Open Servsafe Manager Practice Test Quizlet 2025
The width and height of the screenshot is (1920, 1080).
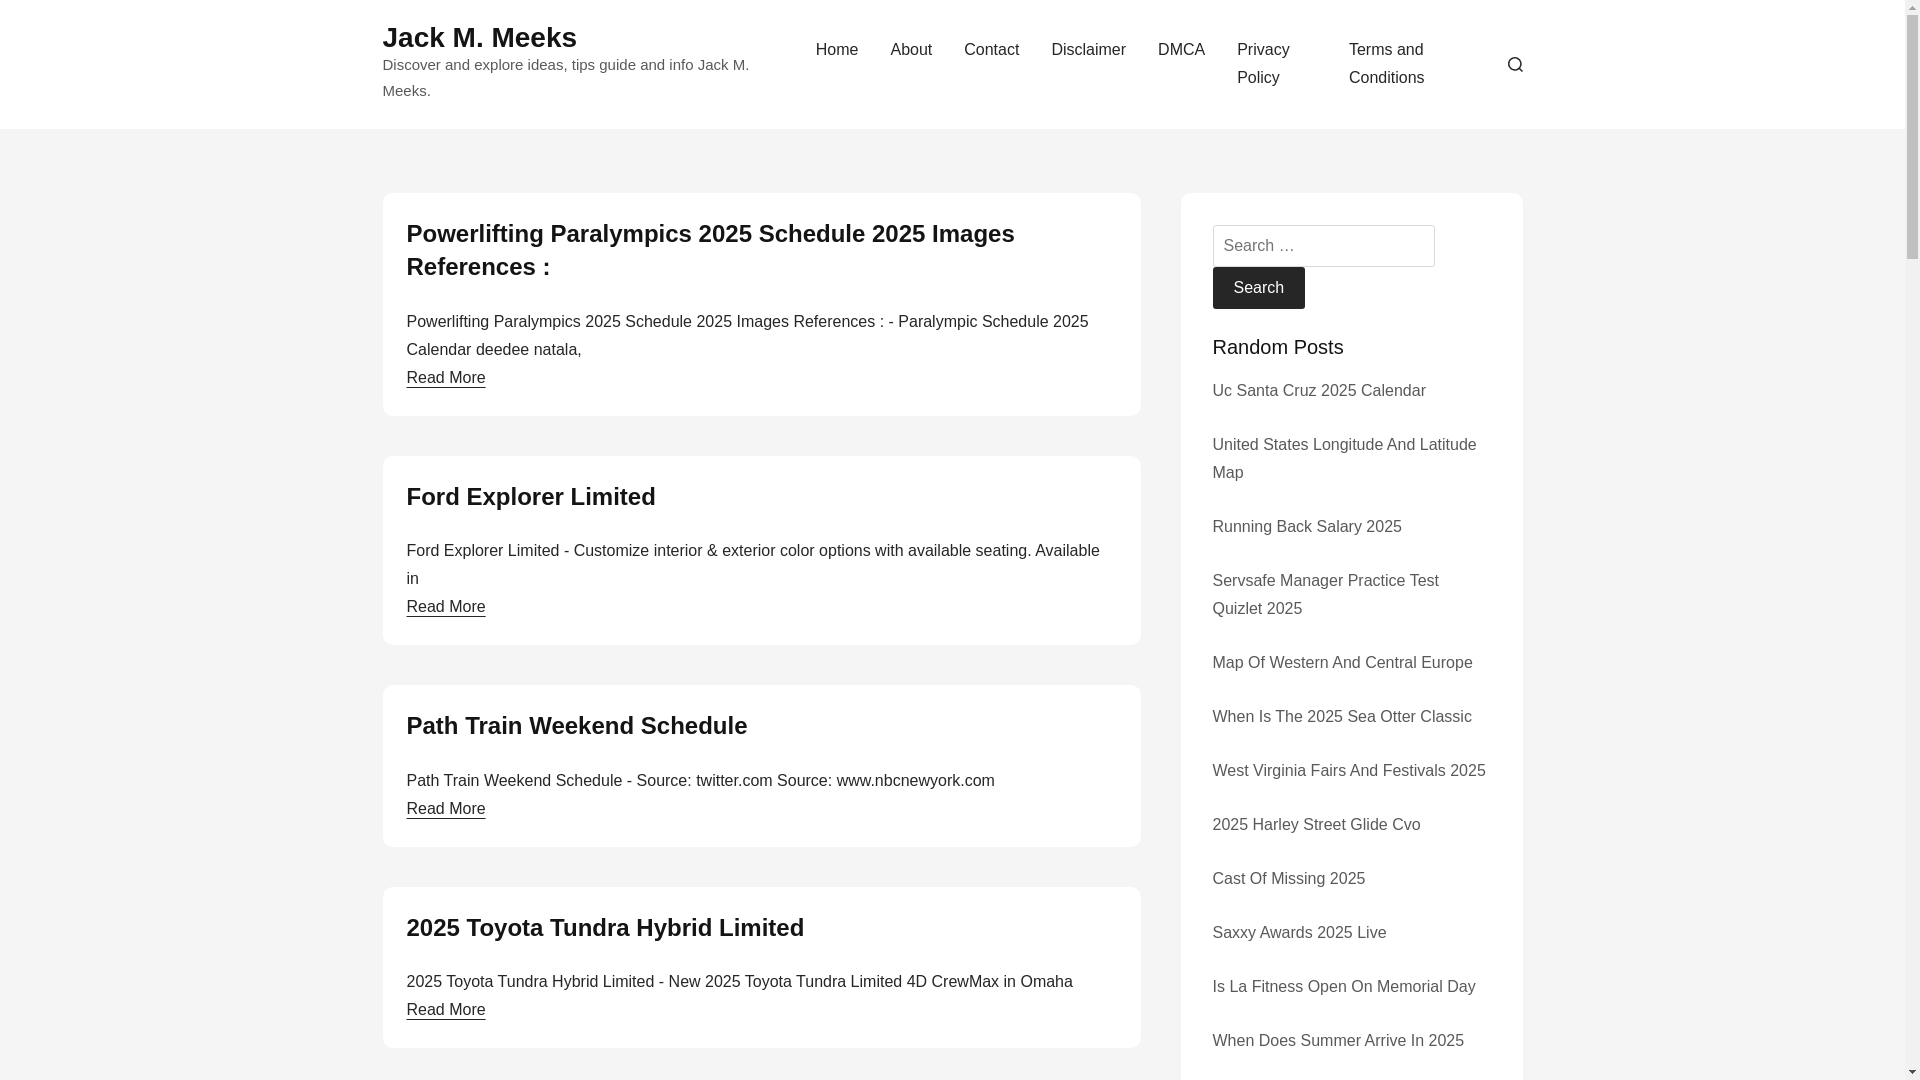1325,595
